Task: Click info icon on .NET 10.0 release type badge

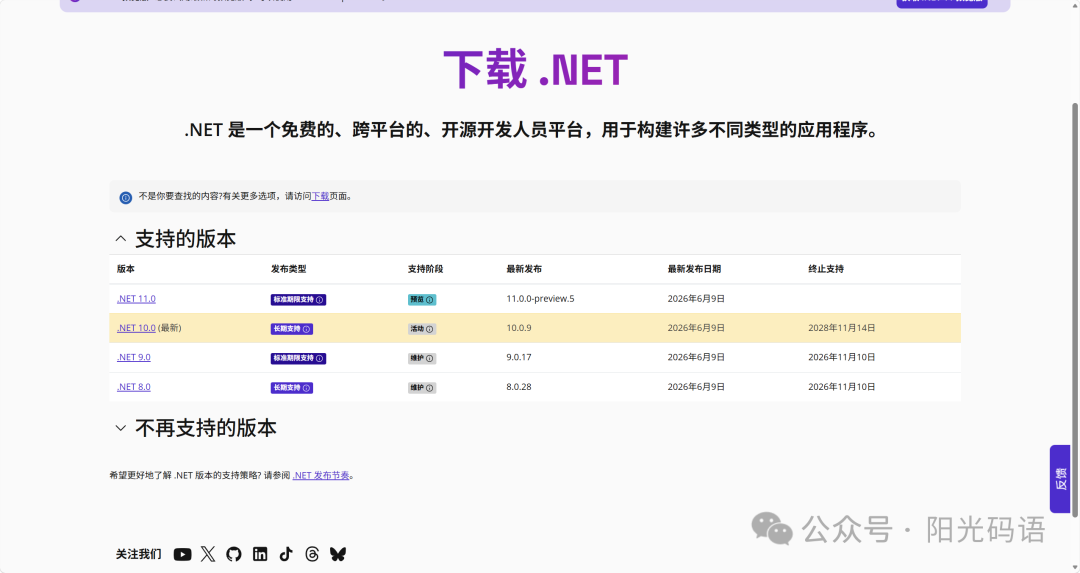Action: (x=307, y=329)
